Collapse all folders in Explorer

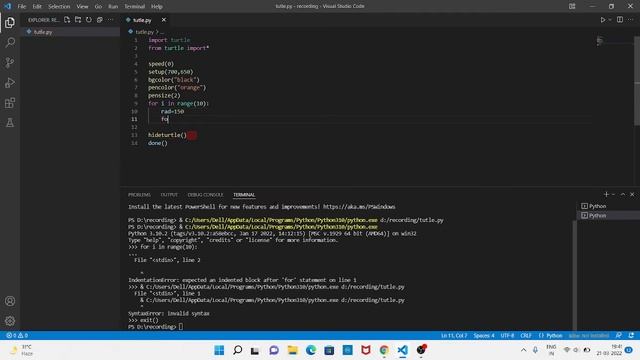tap(100, 20)
